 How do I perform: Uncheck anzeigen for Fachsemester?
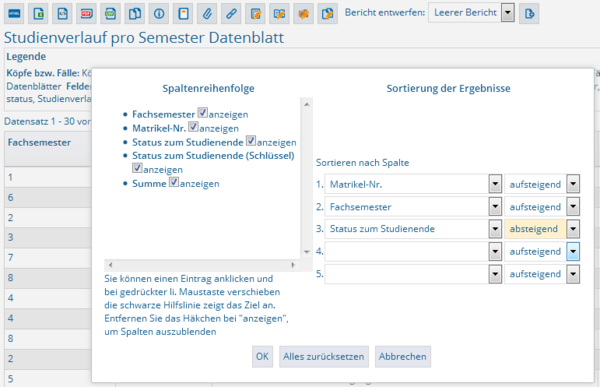(x=202, y=113)
